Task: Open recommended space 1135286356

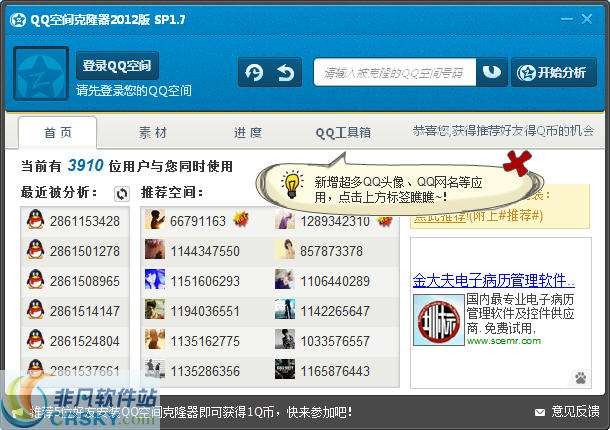Action: click(205, 371)
